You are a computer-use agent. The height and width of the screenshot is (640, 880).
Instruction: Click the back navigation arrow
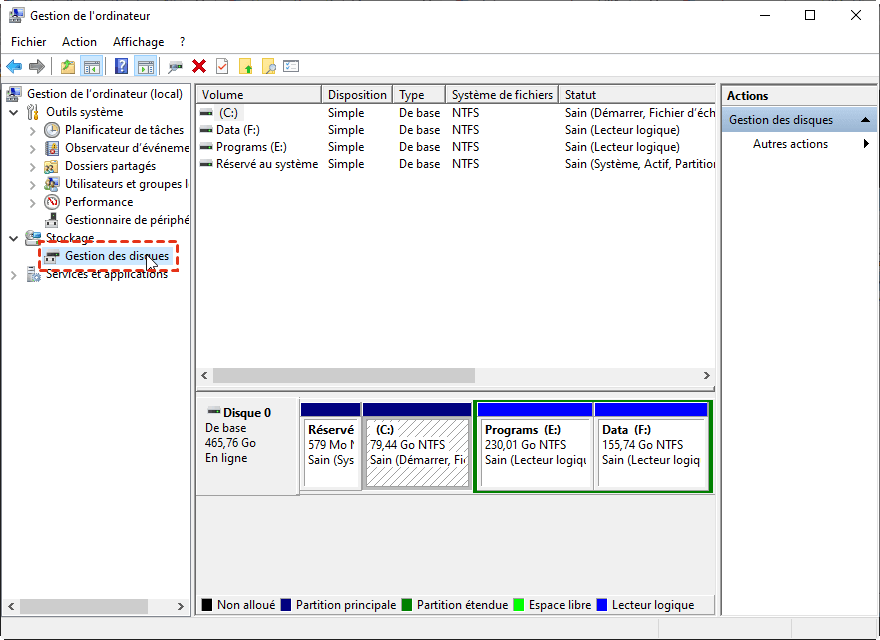pos(13,66)
